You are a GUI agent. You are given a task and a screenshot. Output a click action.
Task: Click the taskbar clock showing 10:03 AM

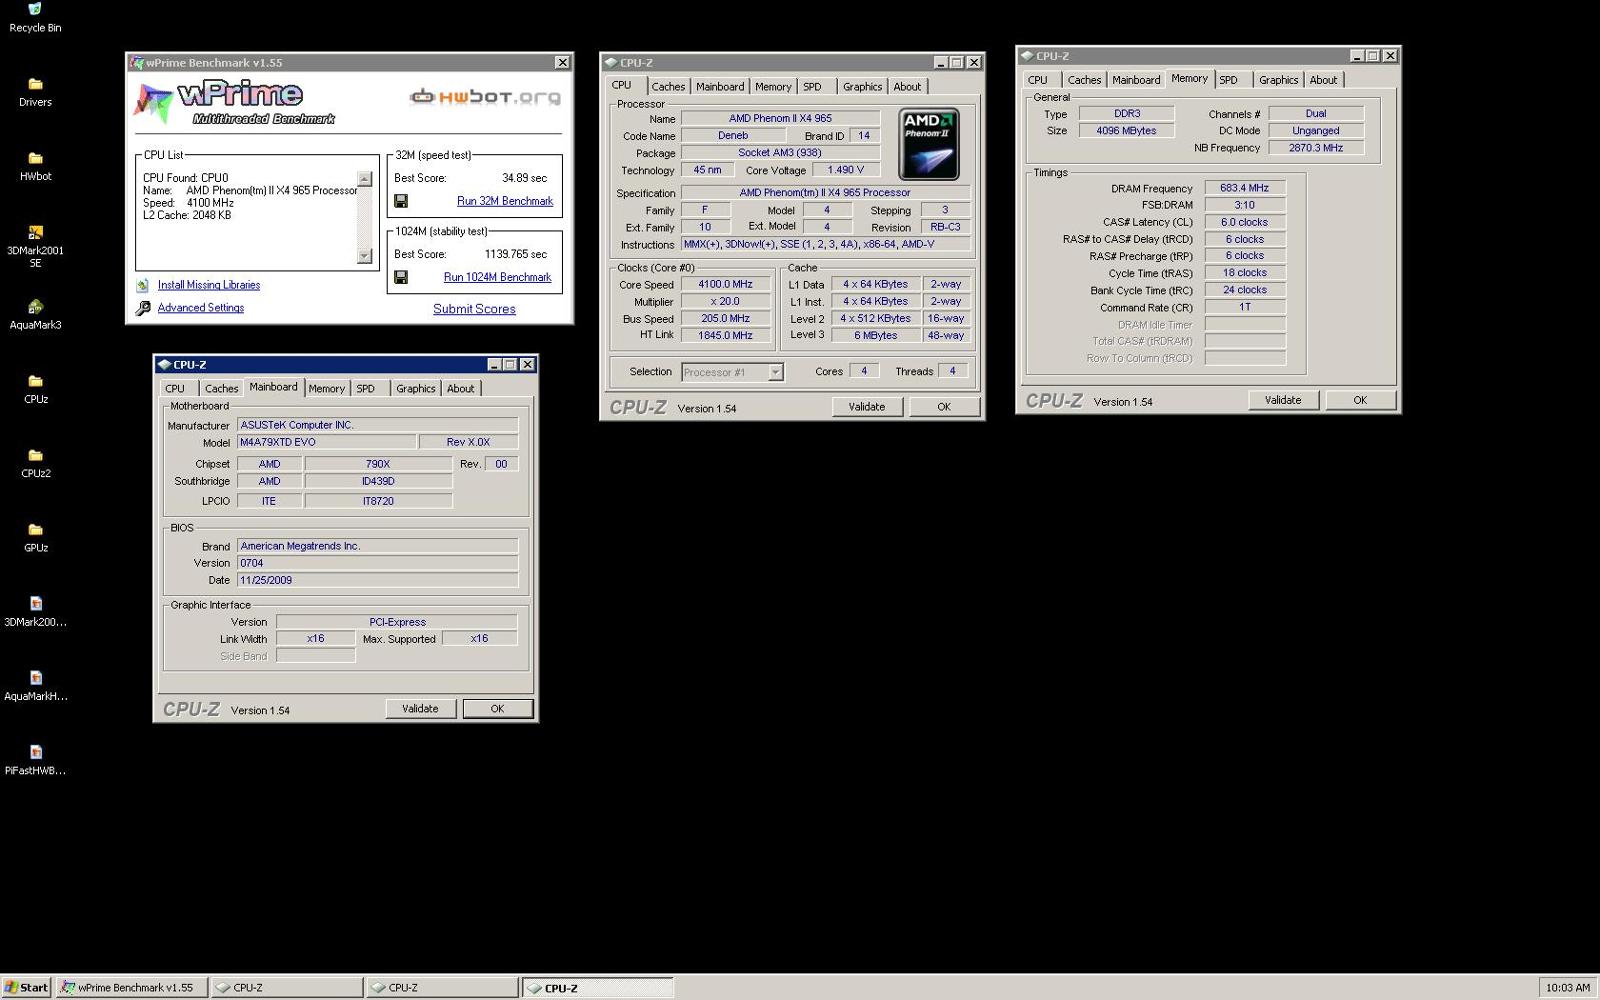[1567, 988]
